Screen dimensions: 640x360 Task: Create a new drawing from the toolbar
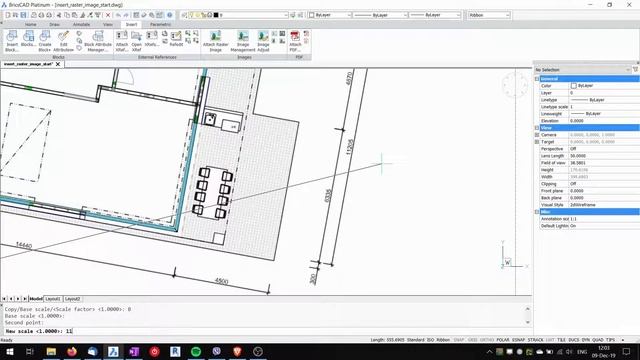8,15
